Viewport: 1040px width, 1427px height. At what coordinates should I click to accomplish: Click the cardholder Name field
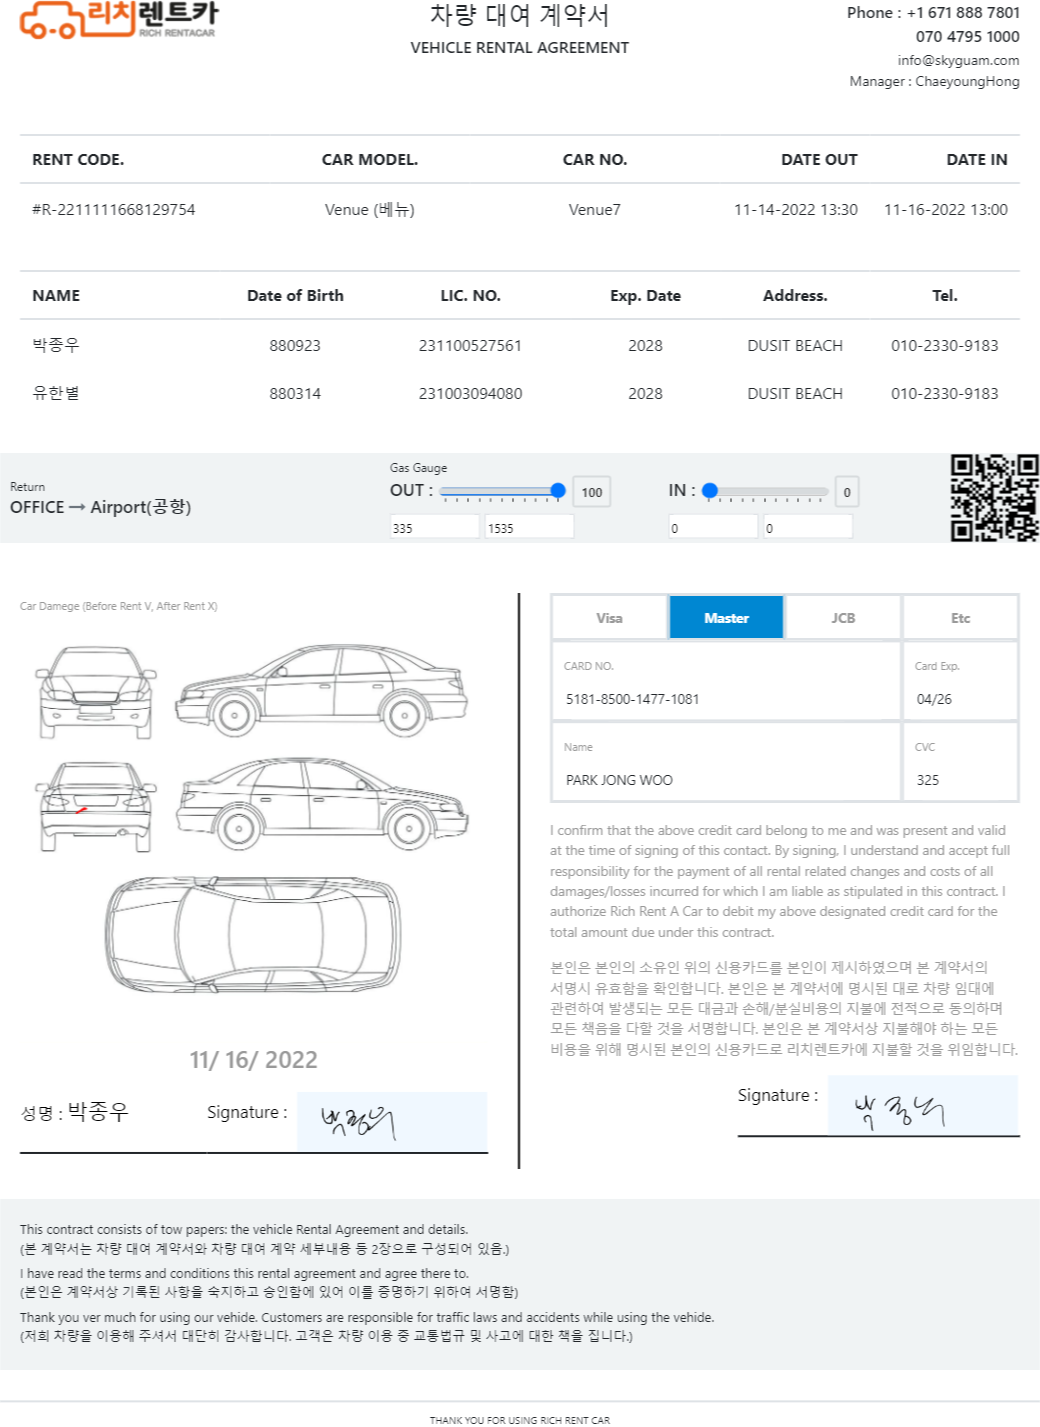(x=726, y=780)
